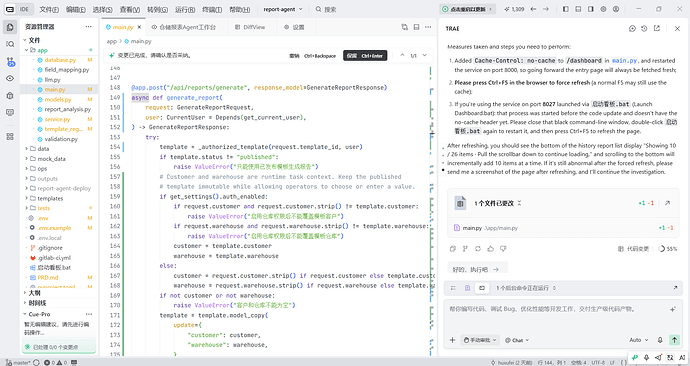The width and height of the screenshot is (690, 366).
Task: Reject the change with 撤销 Ctrl+Backspace
Action: 312,56
